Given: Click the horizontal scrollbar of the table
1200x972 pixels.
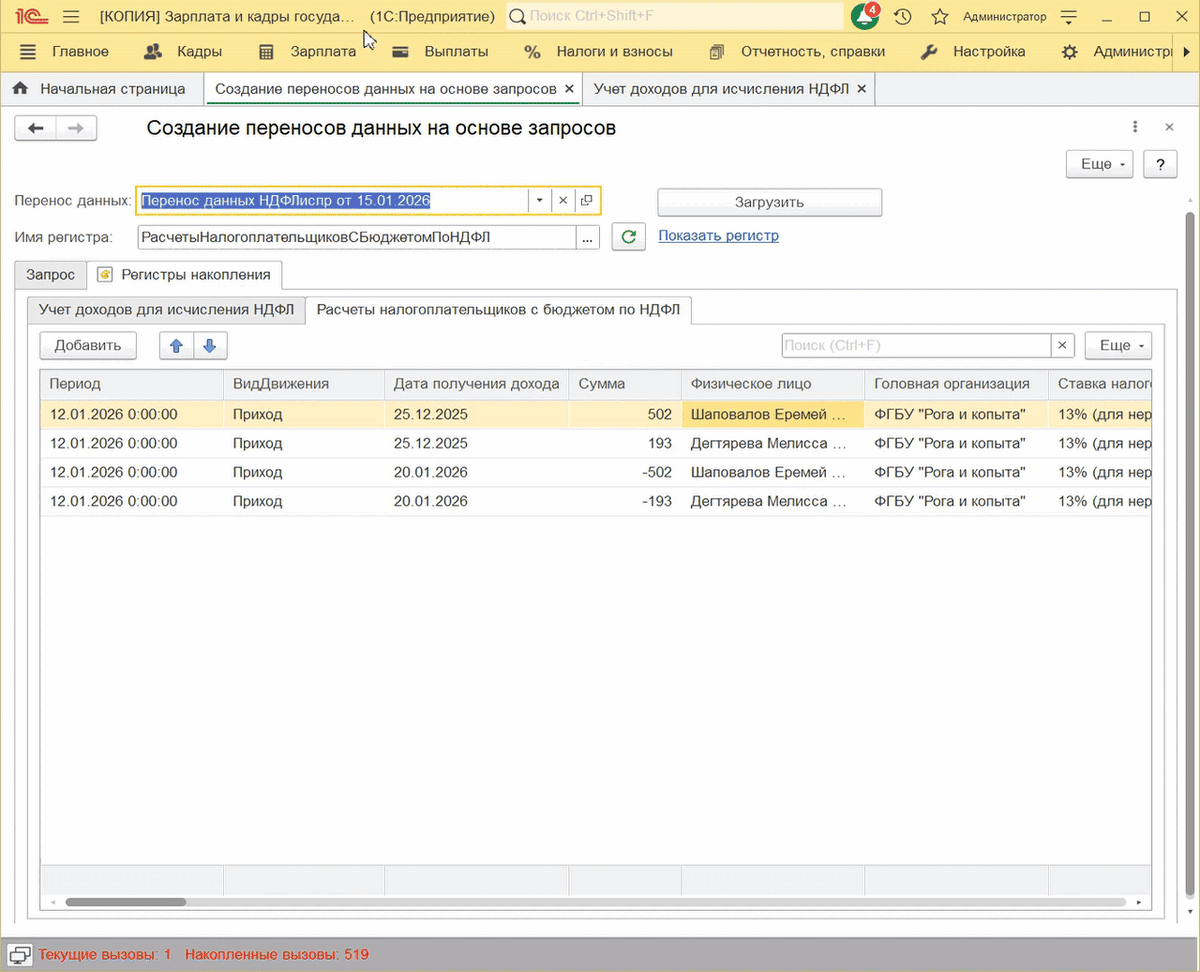Looking at the screenshot, I should [125, 902].
